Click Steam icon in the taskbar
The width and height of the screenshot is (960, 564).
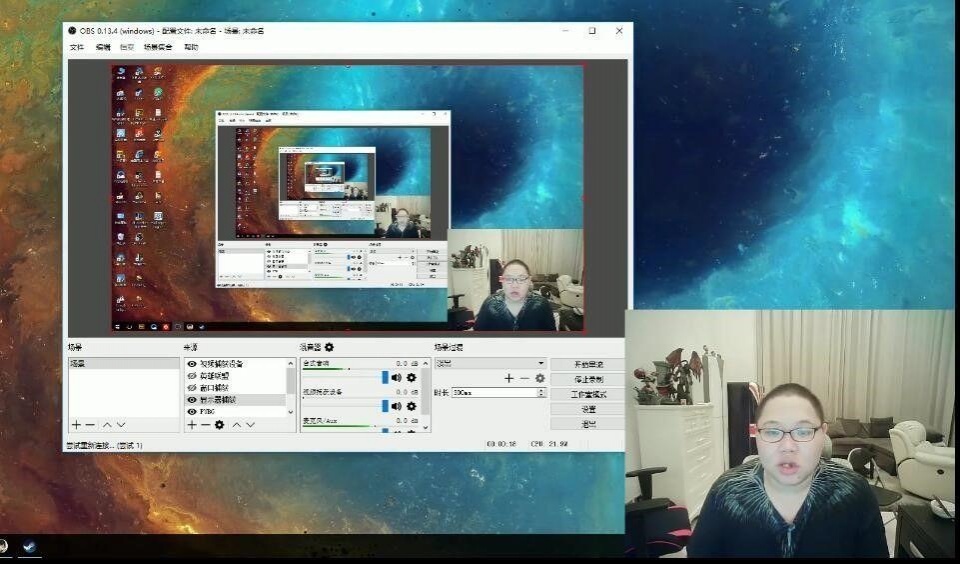pos(29,547)
